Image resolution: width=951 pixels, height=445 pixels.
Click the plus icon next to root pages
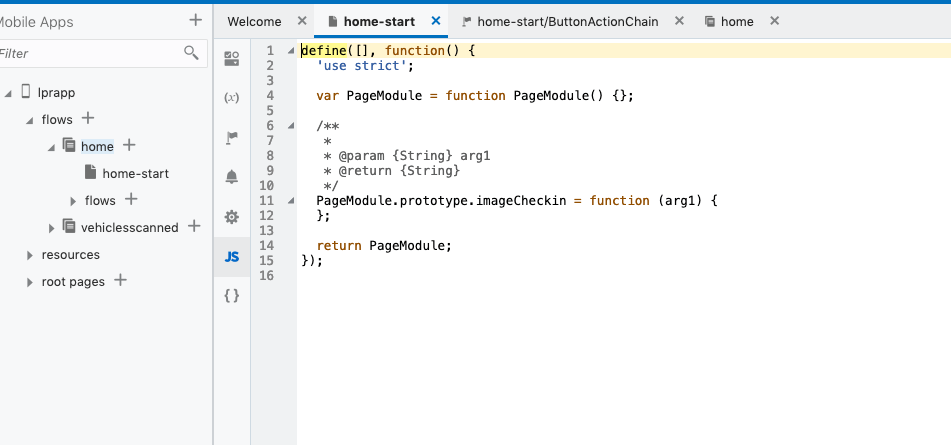click(120, 280)
